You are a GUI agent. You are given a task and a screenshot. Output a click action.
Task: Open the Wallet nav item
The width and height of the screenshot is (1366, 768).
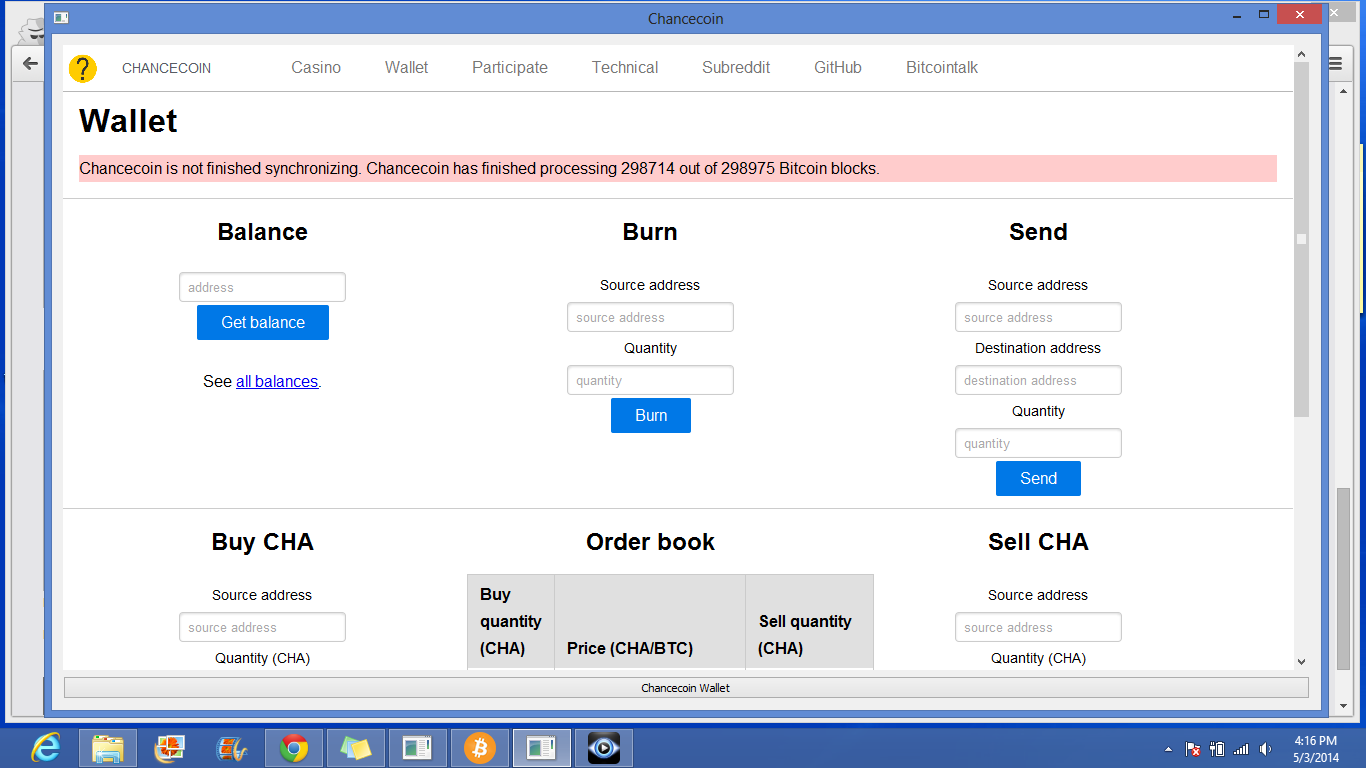click(406, 68)
